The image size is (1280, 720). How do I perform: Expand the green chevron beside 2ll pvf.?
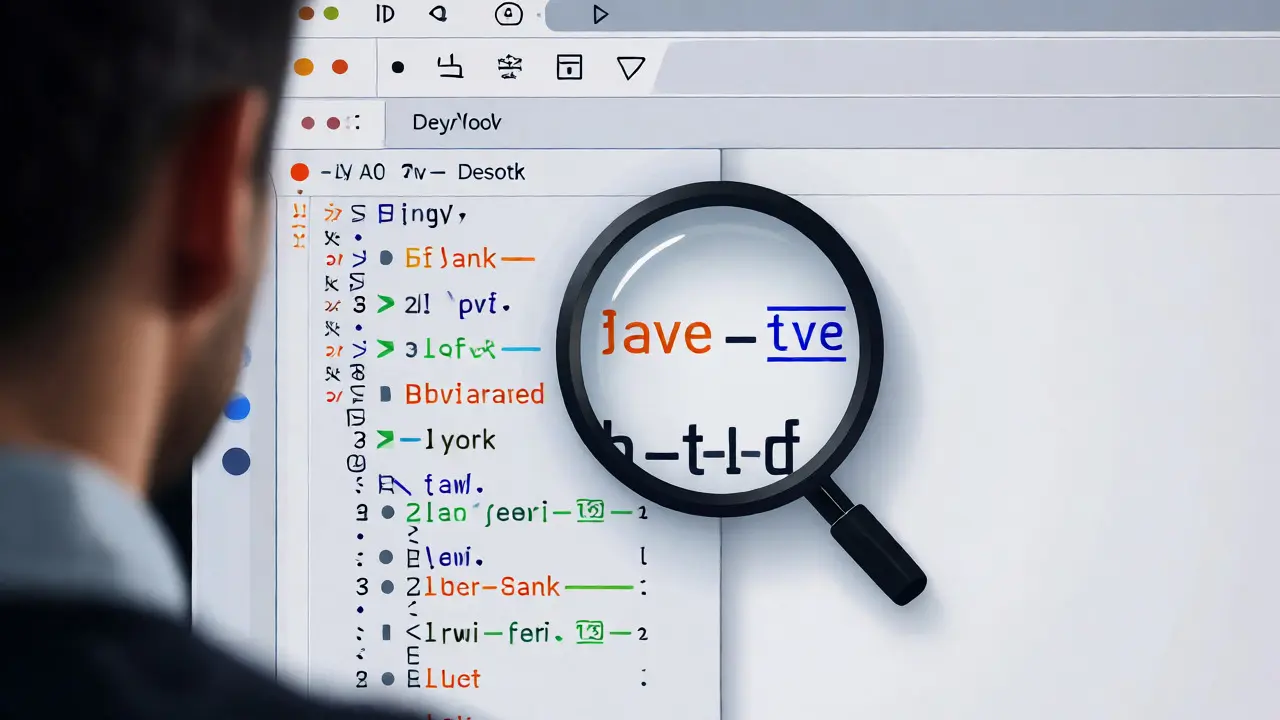click(x=385, y=305)
